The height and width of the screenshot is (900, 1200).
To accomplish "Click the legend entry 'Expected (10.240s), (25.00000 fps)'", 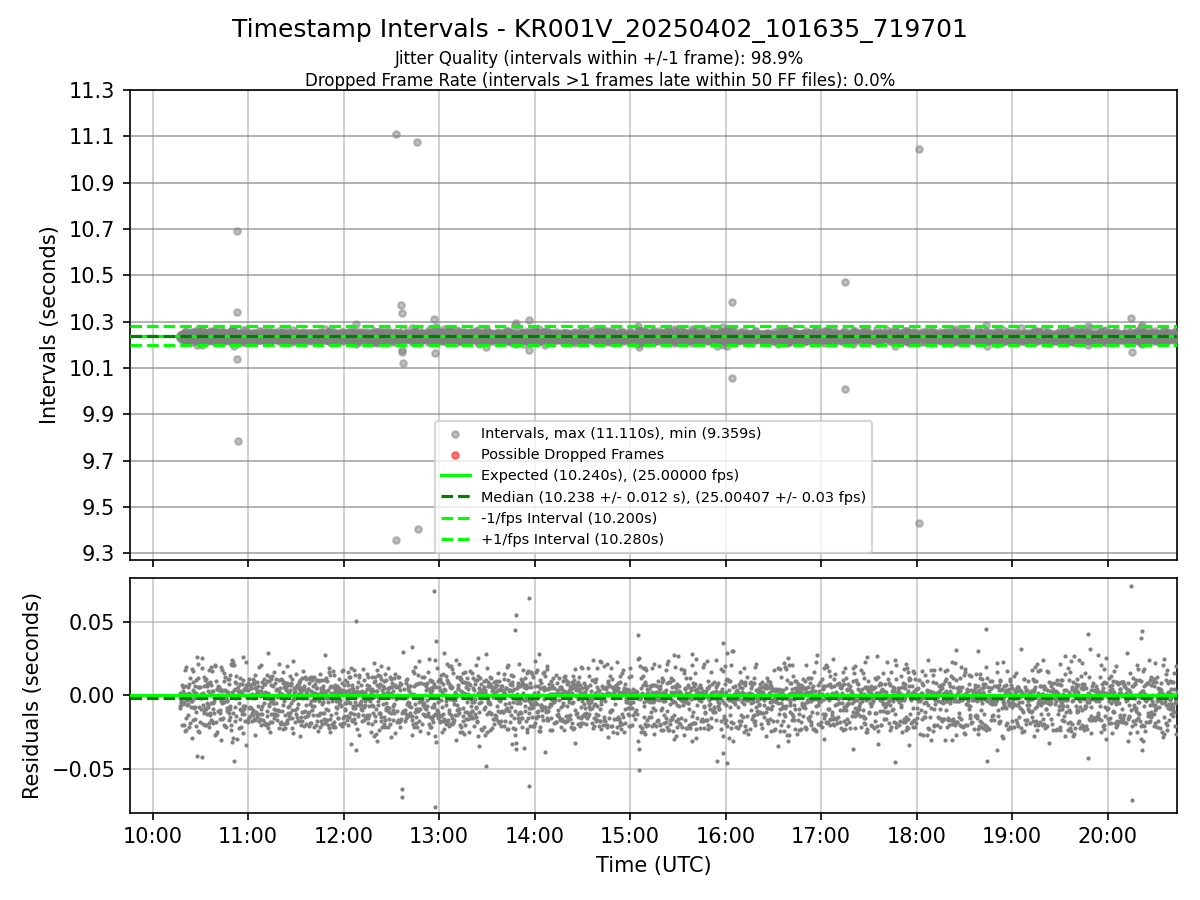I will [x=610, y=475].
